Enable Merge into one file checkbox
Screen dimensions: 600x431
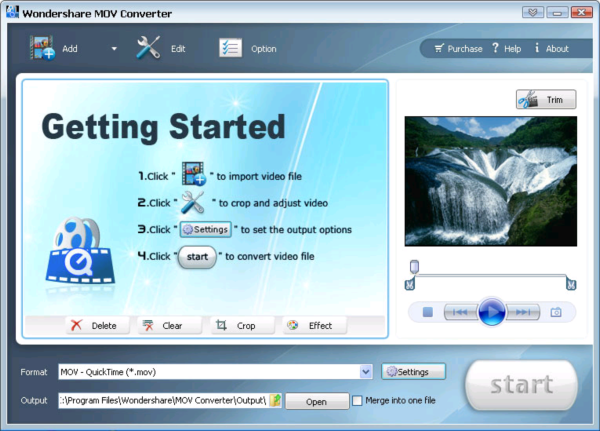(x=357, y=401)
